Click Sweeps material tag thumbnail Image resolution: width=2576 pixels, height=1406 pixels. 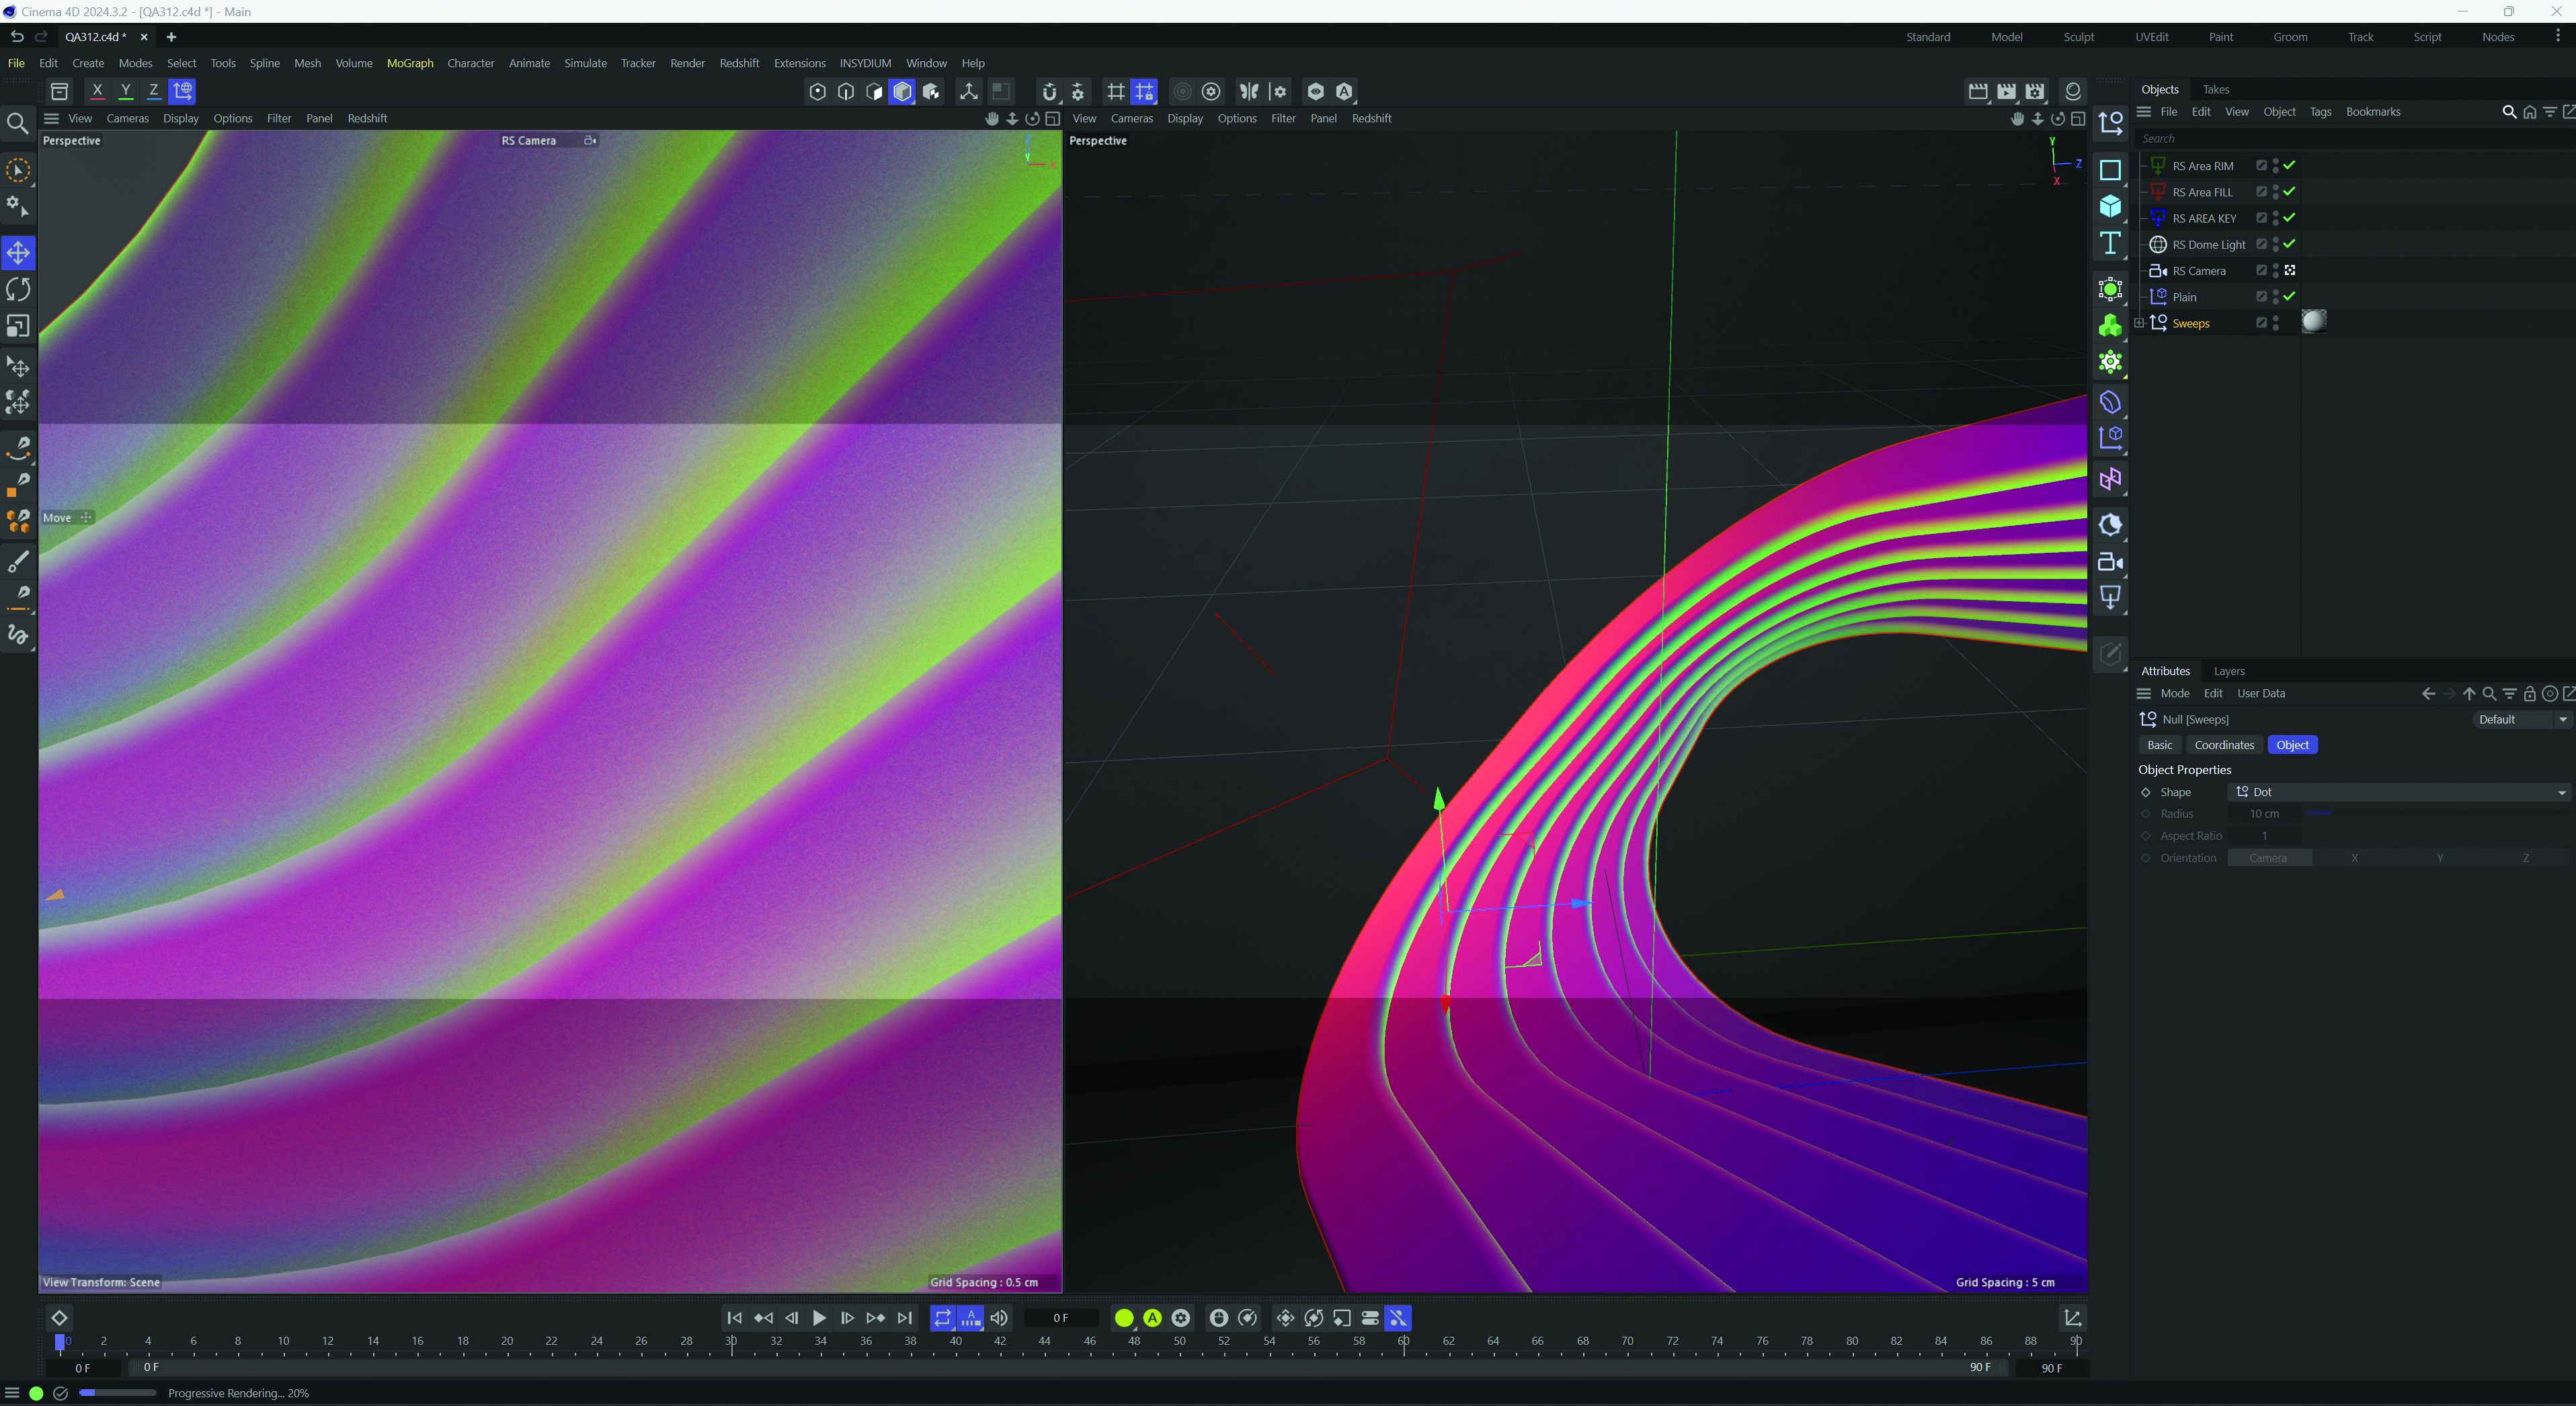[x=2314, y=321]
